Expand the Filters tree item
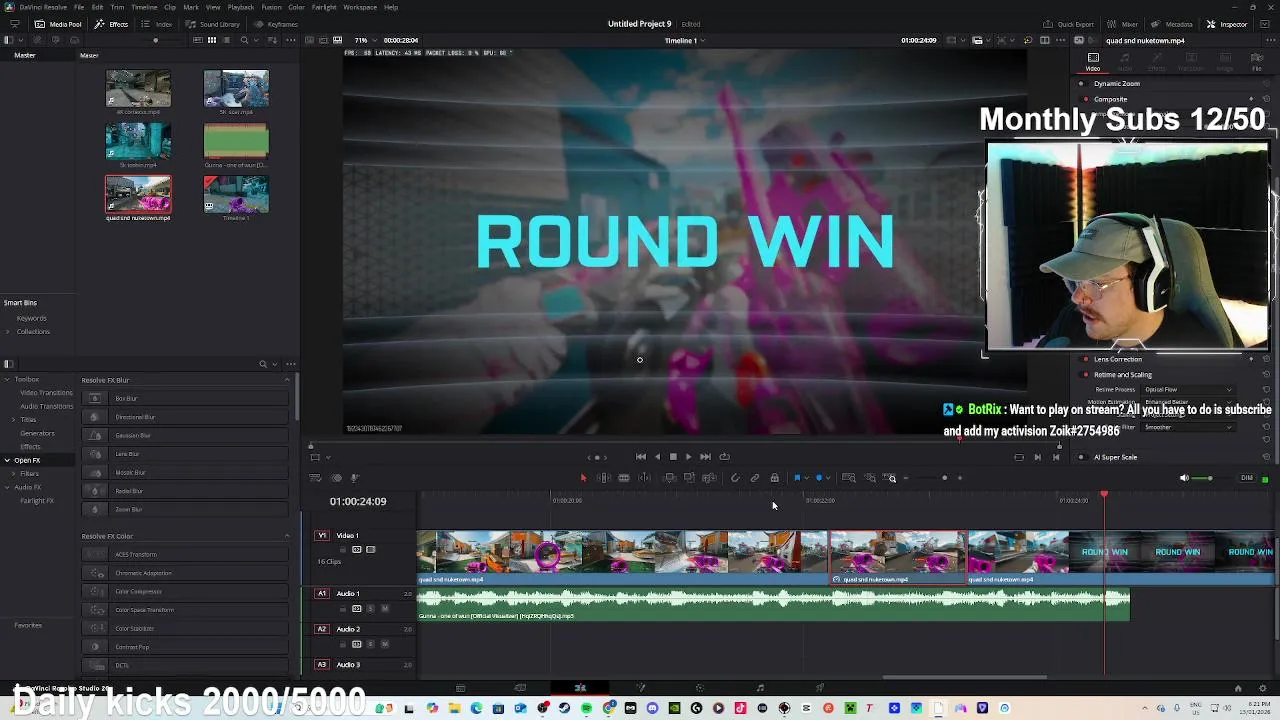 [x=14, y=474]
